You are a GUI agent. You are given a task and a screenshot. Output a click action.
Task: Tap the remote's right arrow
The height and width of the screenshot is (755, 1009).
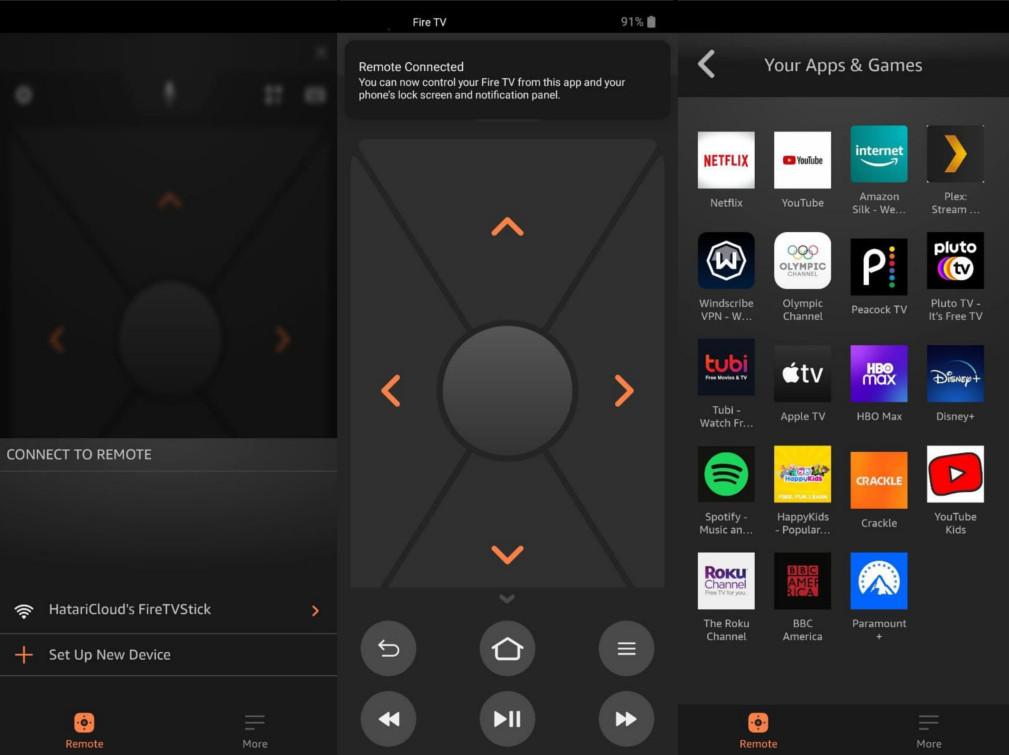tap(624, 391)
